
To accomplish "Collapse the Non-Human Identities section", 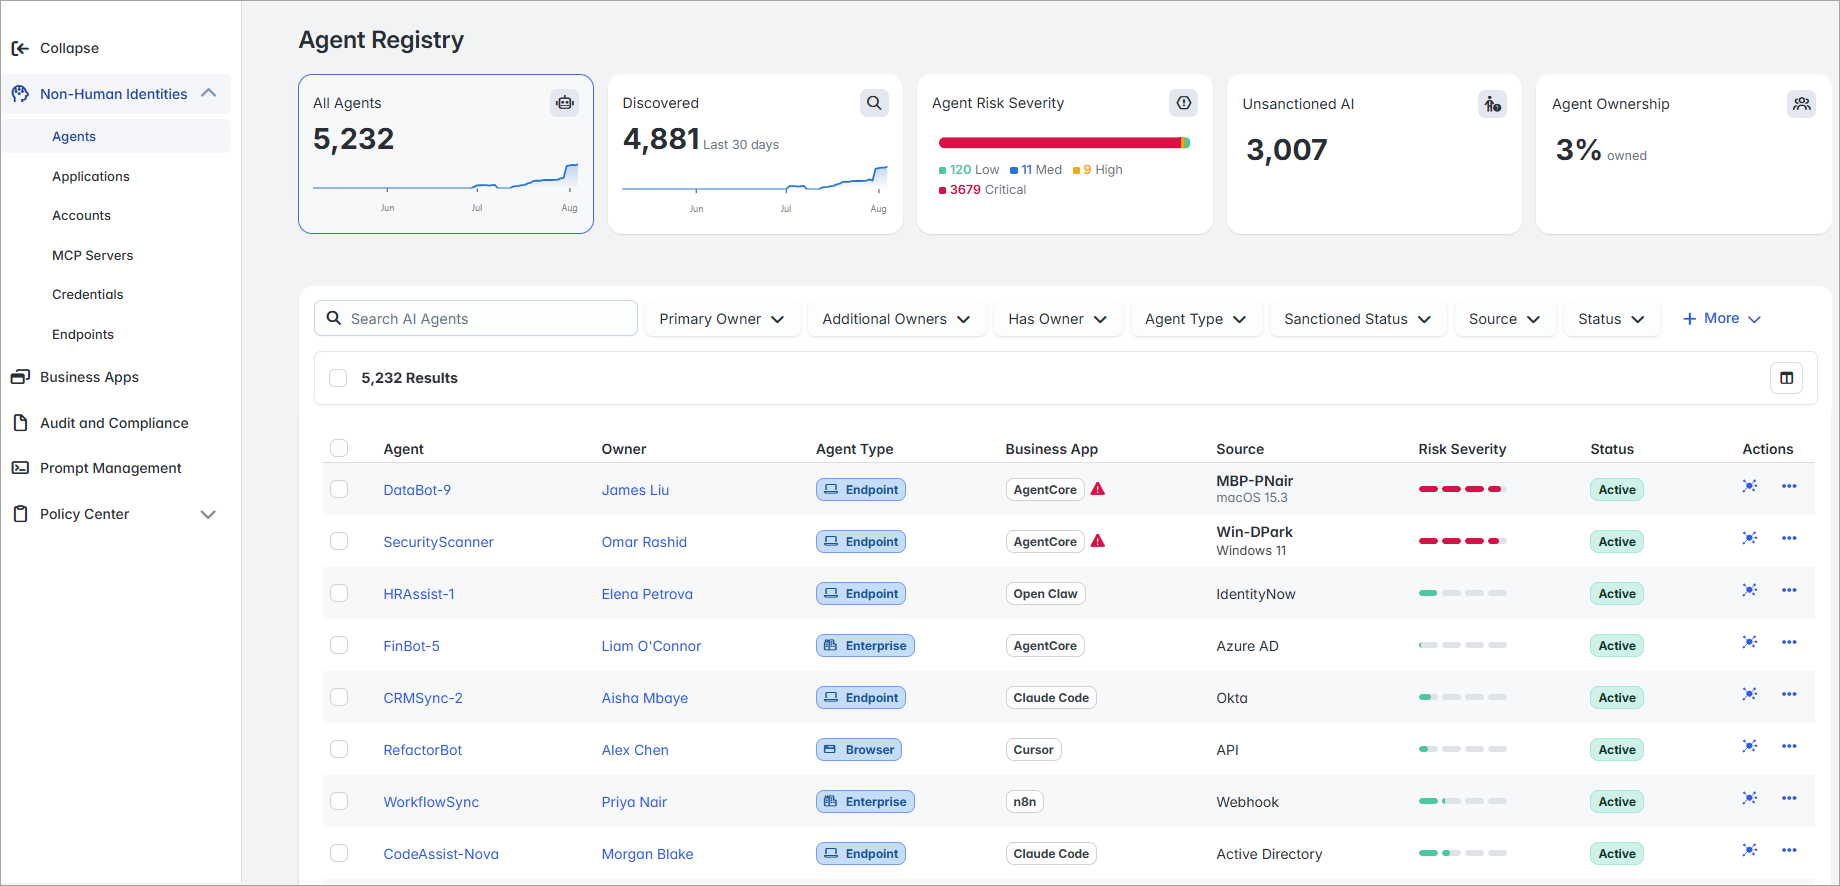I will [x=209, y=93].
